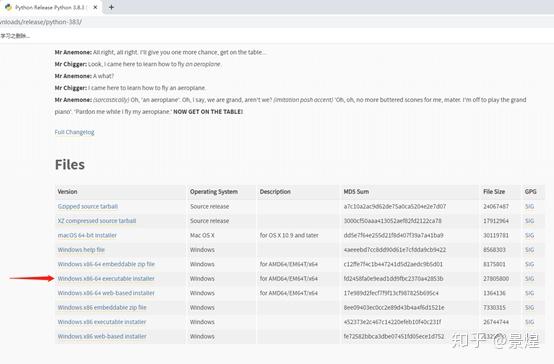This screenshot has height=364, width=554.
Task: Close the Python Release tab
Action: (95, 7)
